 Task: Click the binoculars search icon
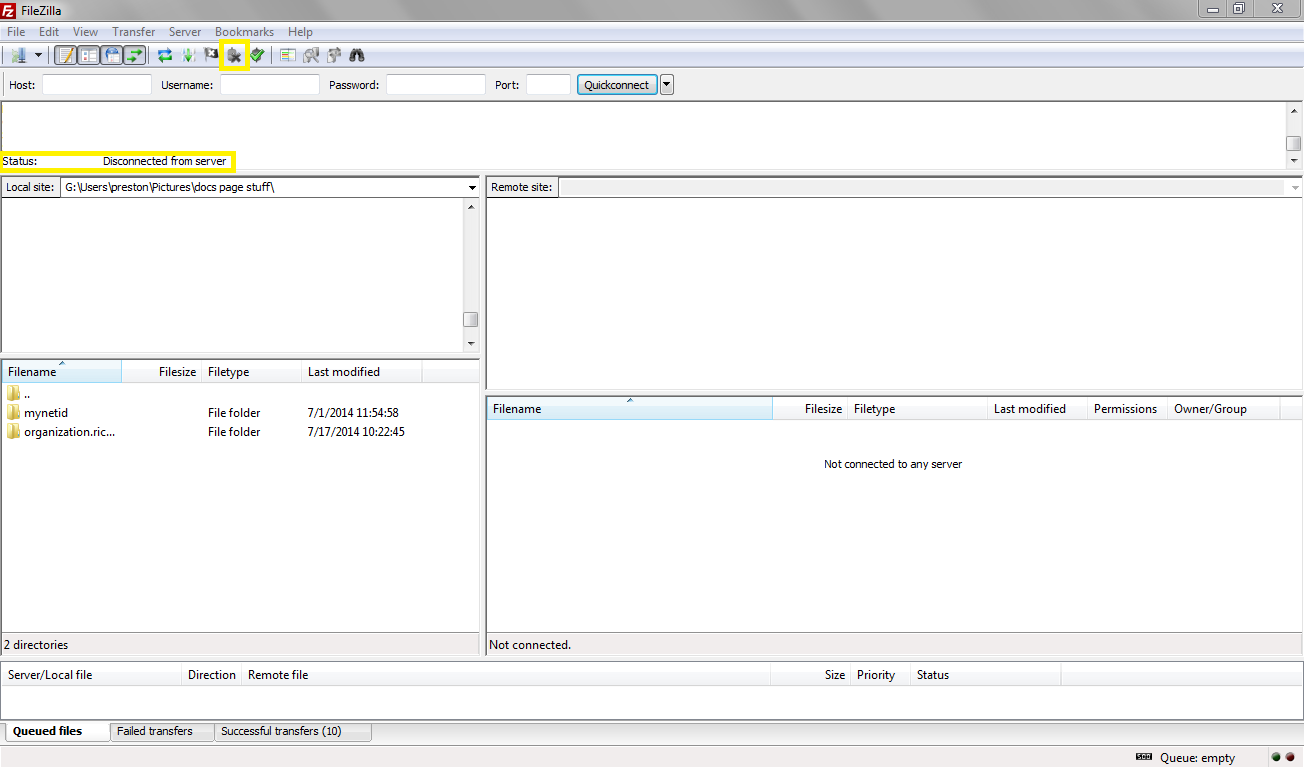click(356, 56)
